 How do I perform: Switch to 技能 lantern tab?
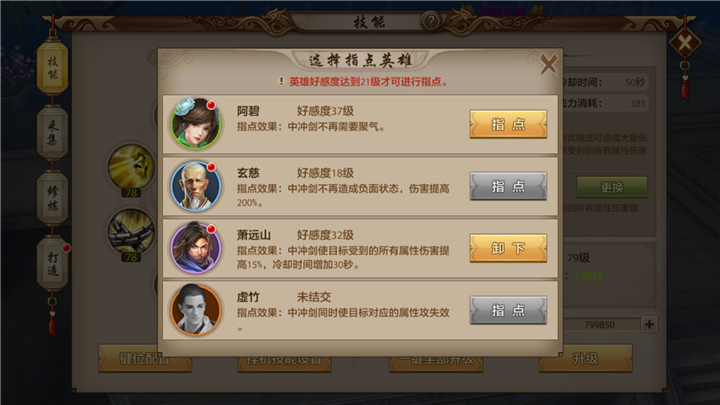52,67
